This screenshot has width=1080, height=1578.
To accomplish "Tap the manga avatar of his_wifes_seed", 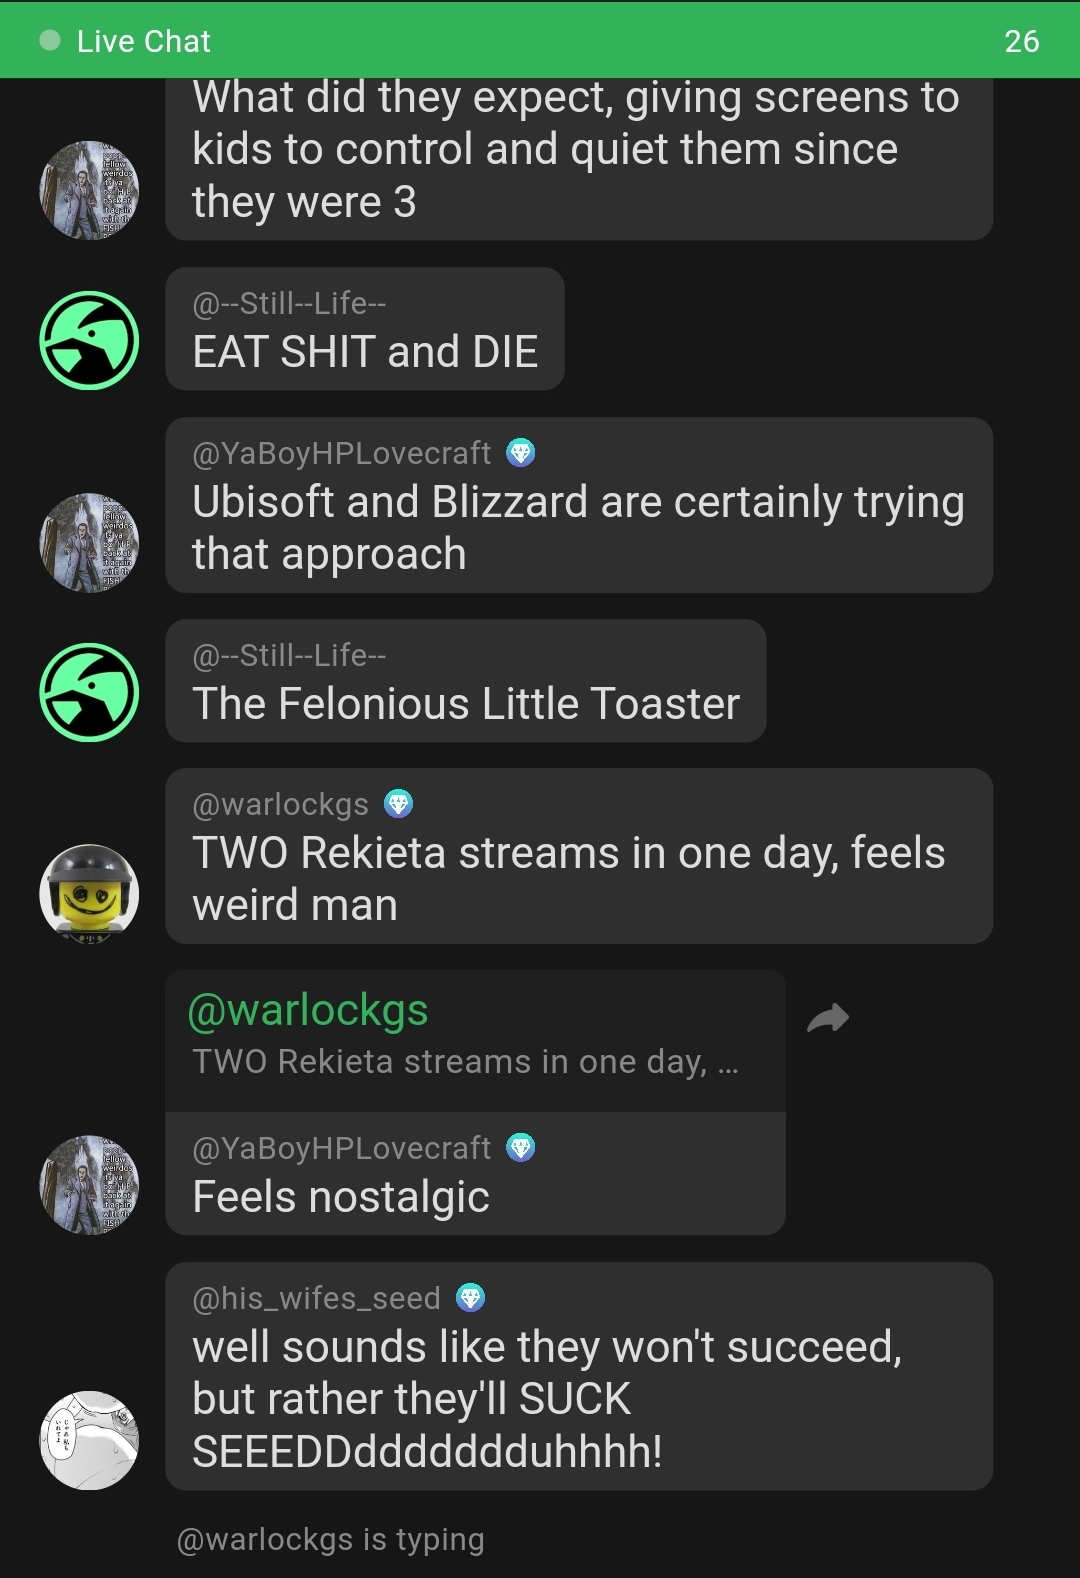I will [x=89, y=1440].
